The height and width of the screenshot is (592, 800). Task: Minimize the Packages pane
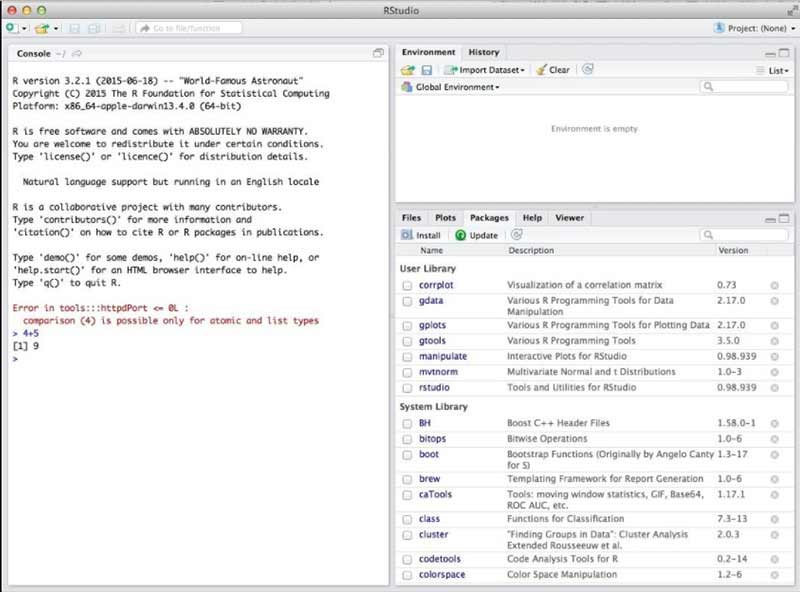(770, 219)
